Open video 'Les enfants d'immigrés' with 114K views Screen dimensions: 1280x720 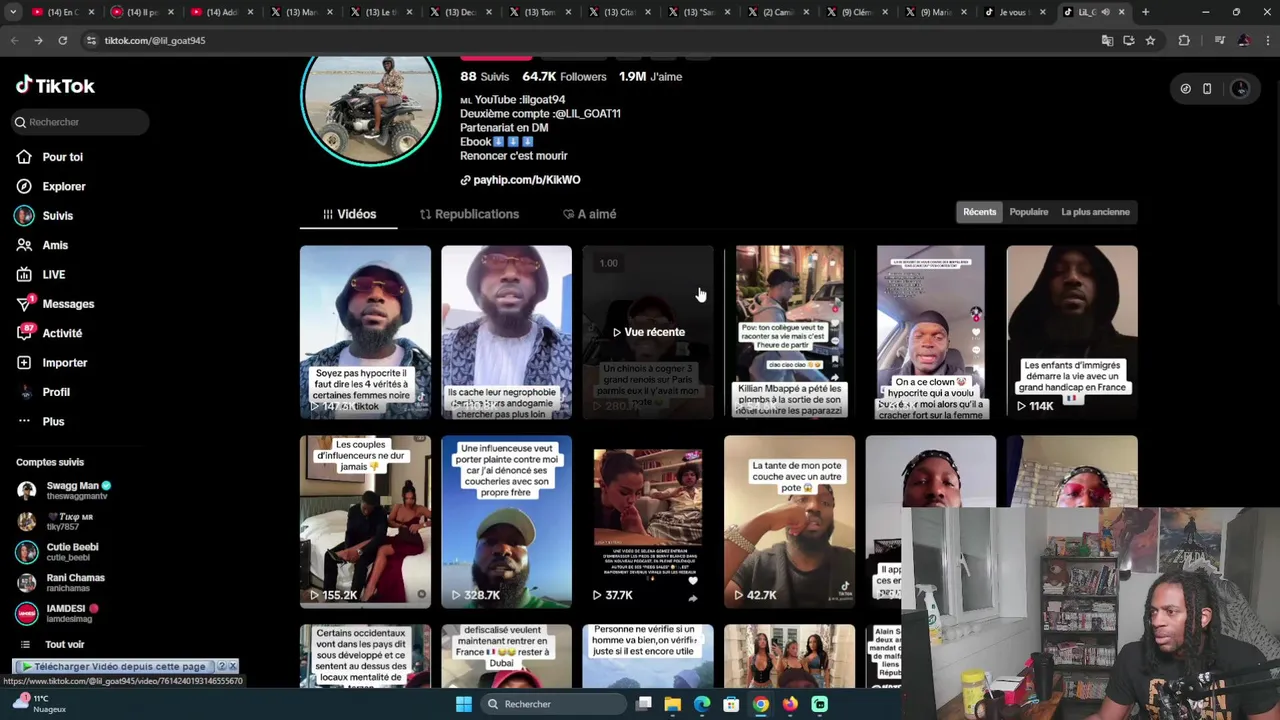tap(1071, 332)
